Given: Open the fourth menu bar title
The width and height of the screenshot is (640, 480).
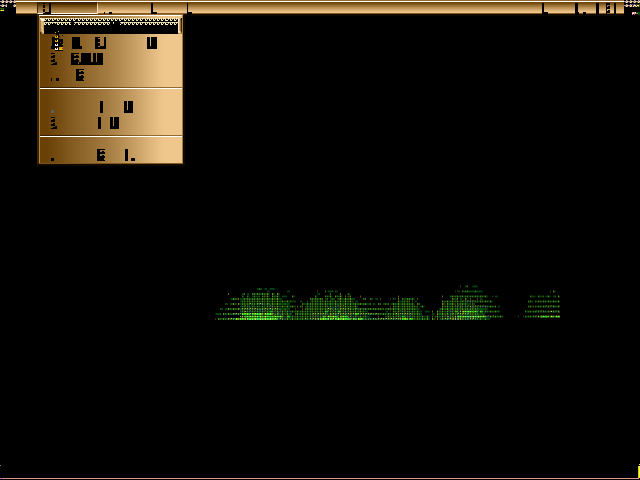Looking at the screenshot, I should click(x=188, y=9).
